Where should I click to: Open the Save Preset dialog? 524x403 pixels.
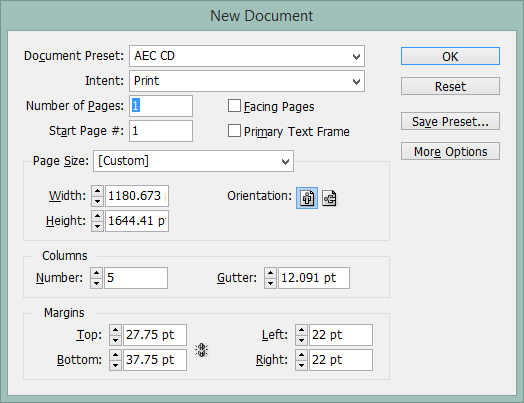pyautogui.click(x=450, y=121)
